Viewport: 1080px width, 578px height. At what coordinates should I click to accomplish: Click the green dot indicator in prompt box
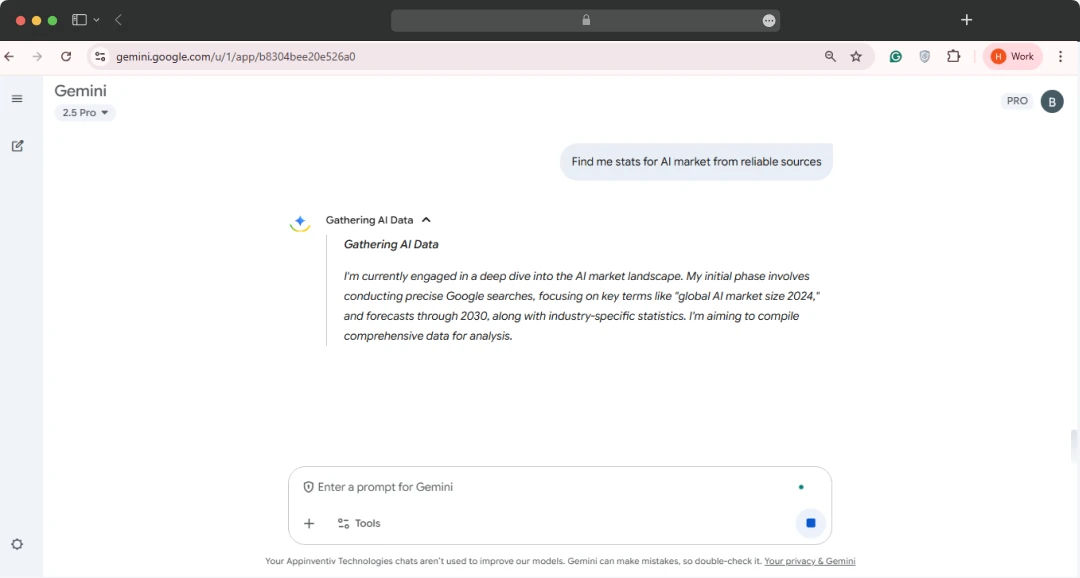click(x=801, y=487)
